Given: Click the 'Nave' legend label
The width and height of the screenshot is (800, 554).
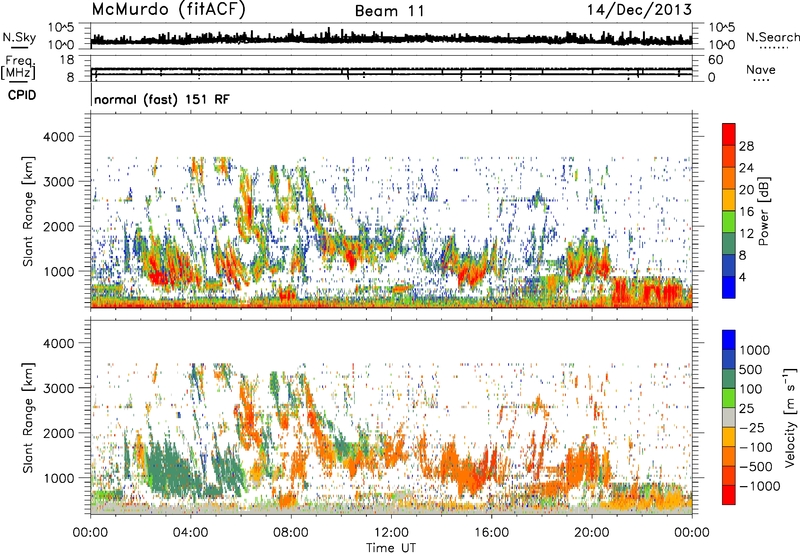Looking at the screenshot, I should 761,70.
